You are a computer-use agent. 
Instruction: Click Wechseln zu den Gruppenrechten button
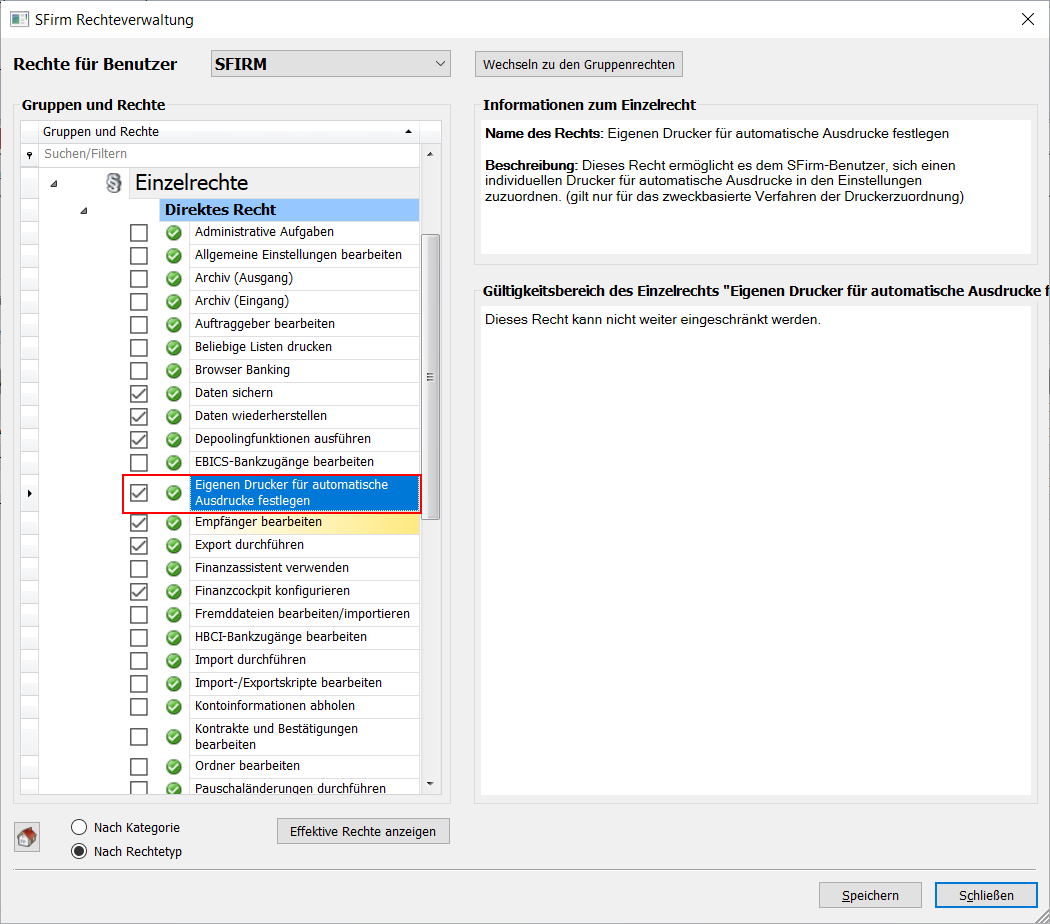click(x=579, y=64)
